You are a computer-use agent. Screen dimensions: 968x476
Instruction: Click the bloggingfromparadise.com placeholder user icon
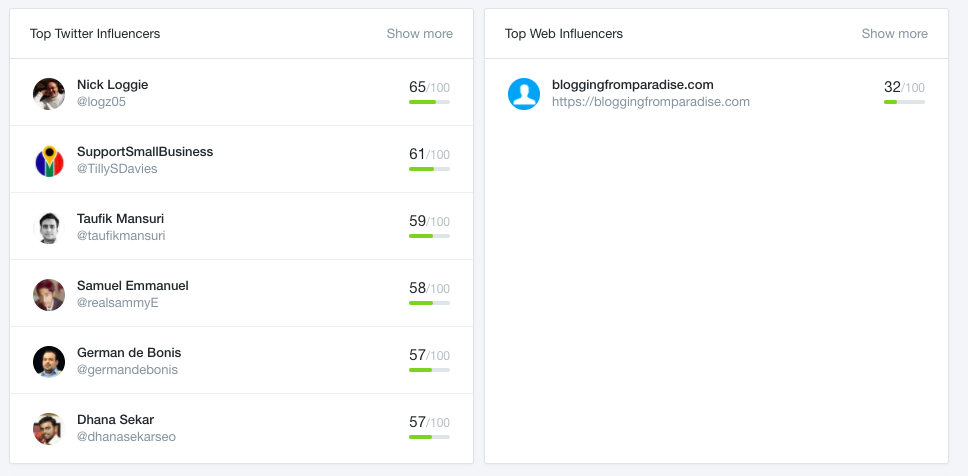[x=524, y=94]
